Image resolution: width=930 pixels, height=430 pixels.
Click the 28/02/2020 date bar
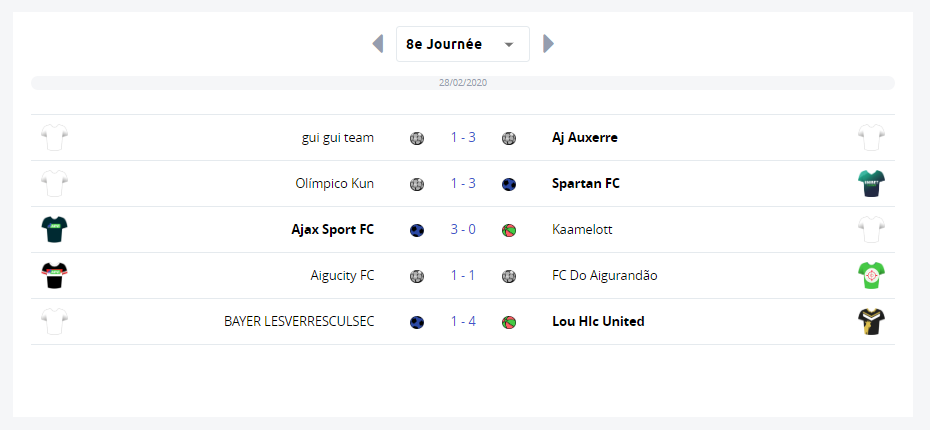[463, 83]
